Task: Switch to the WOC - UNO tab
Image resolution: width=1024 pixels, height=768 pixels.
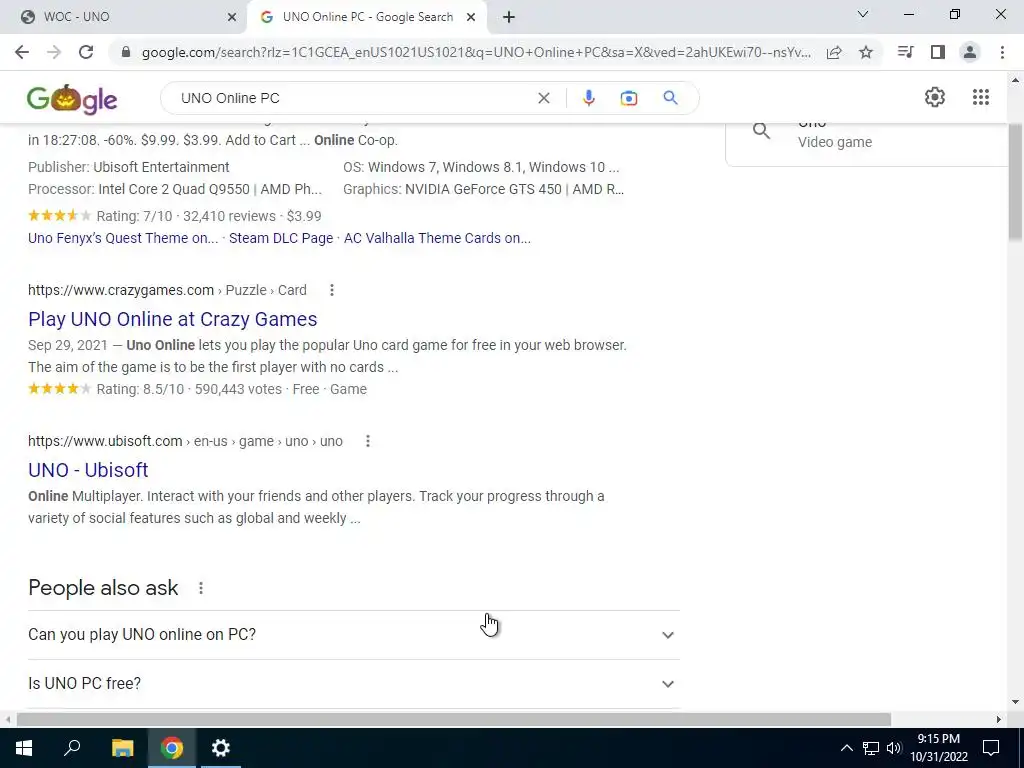Action: [x=123, y=17]
